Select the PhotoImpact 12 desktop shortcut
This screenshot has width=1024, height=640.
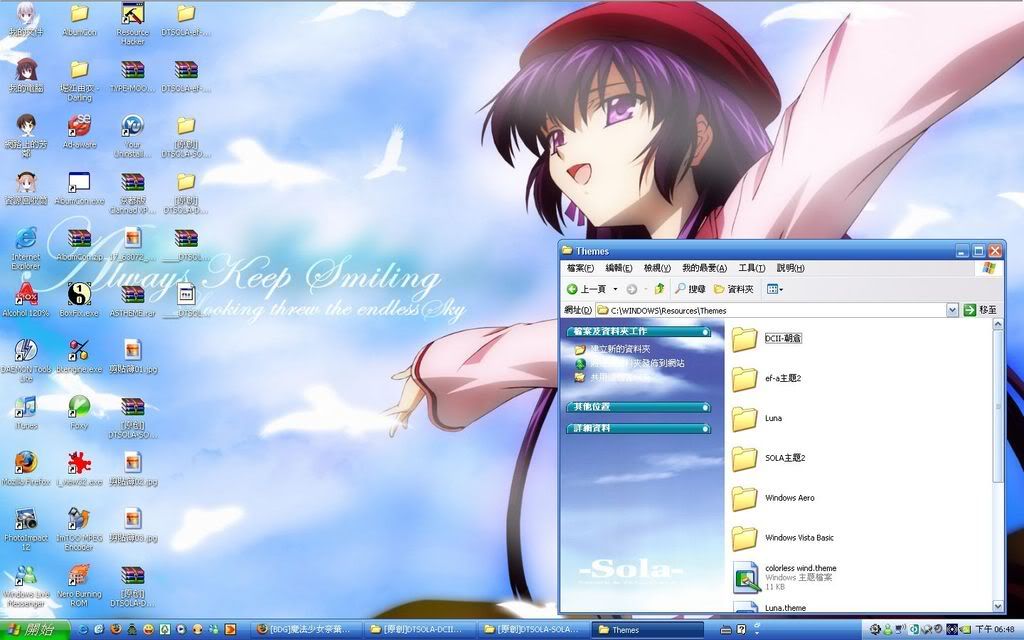pyautogui.click(x=25, y=530)
